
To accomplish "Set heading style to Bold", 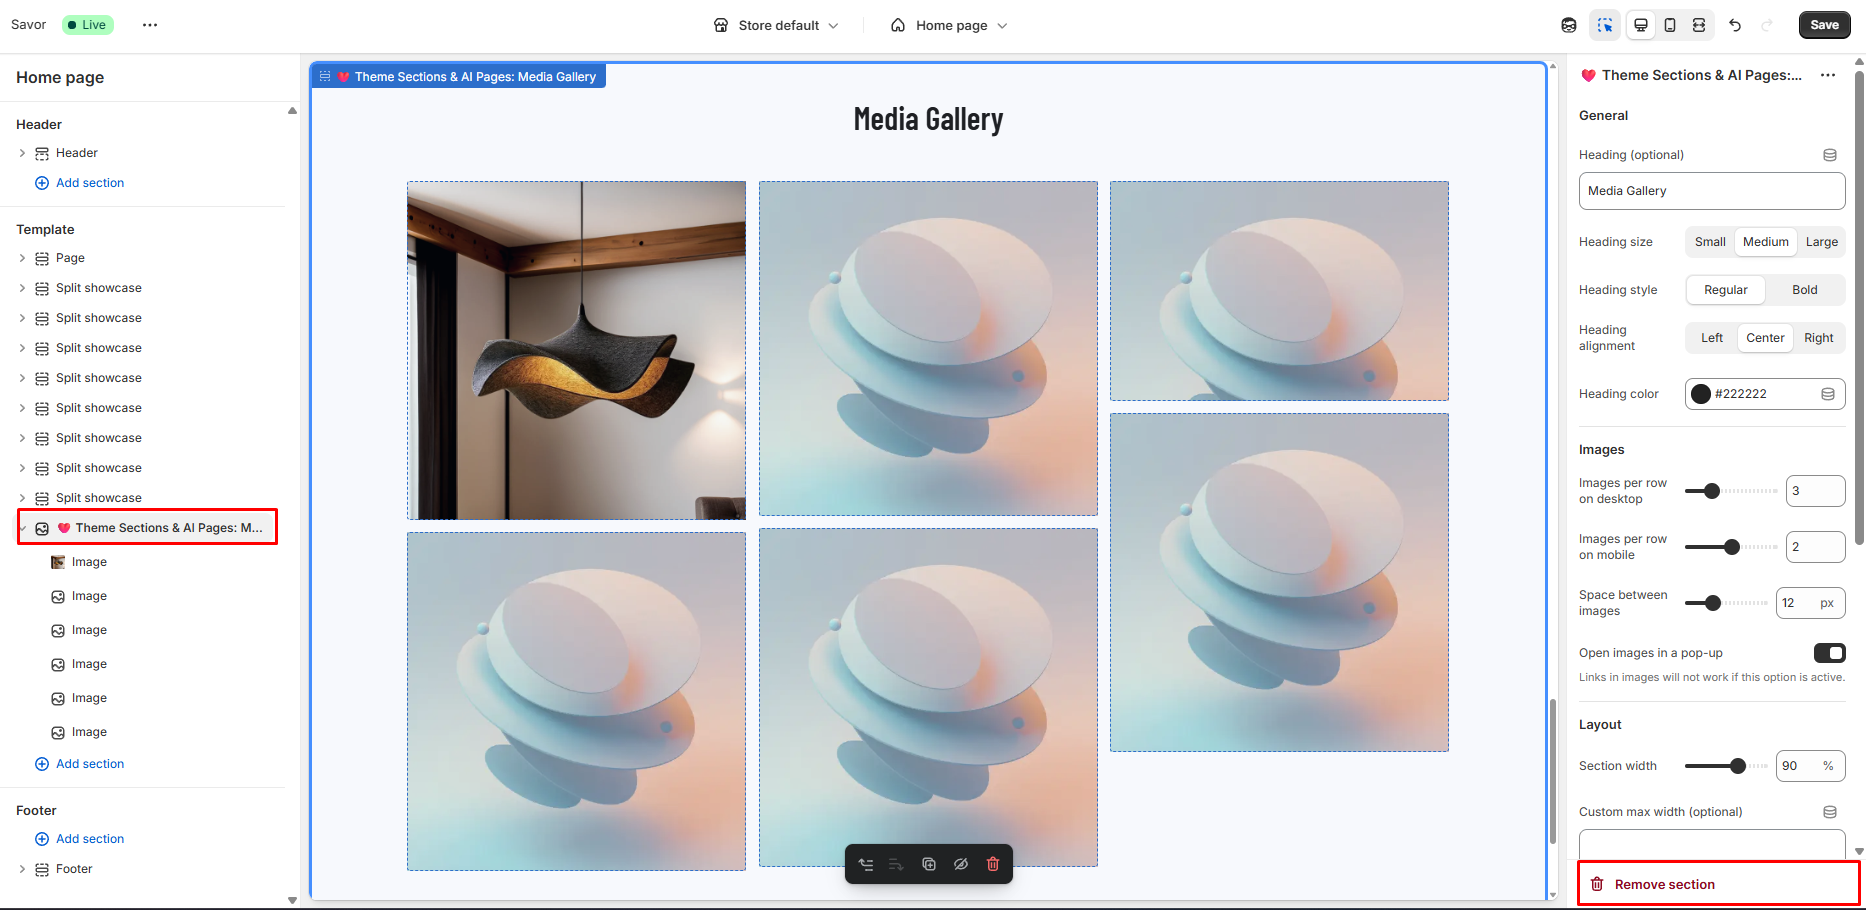I will 1805,290.
